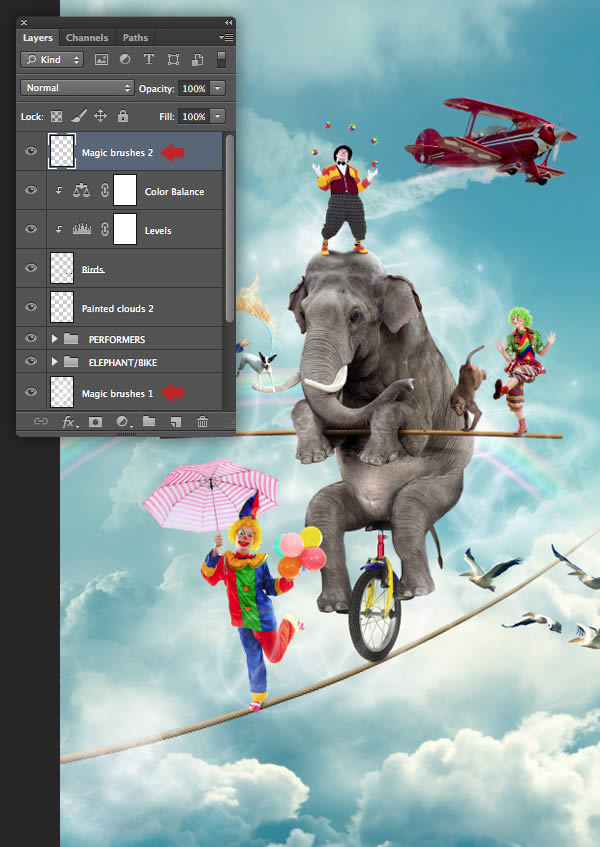The height and width of the screenshot is (847, 600).
Task: Select the Painted clouds 2 layer thumbnail
Action: (x=62, y=307)
